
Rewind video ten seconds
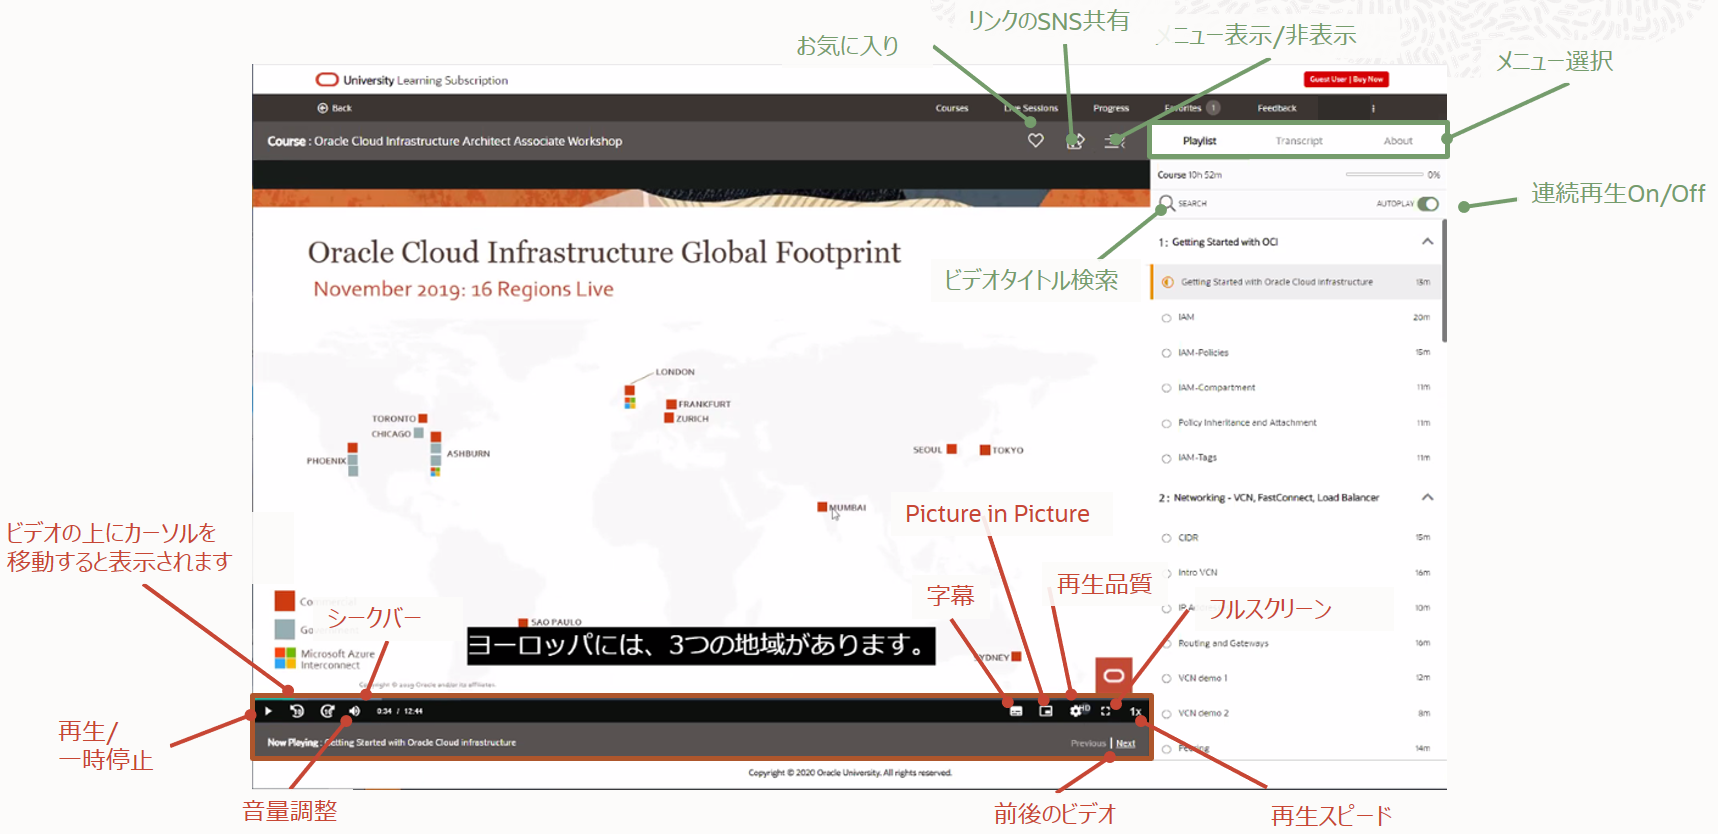(x=297, y=711)
